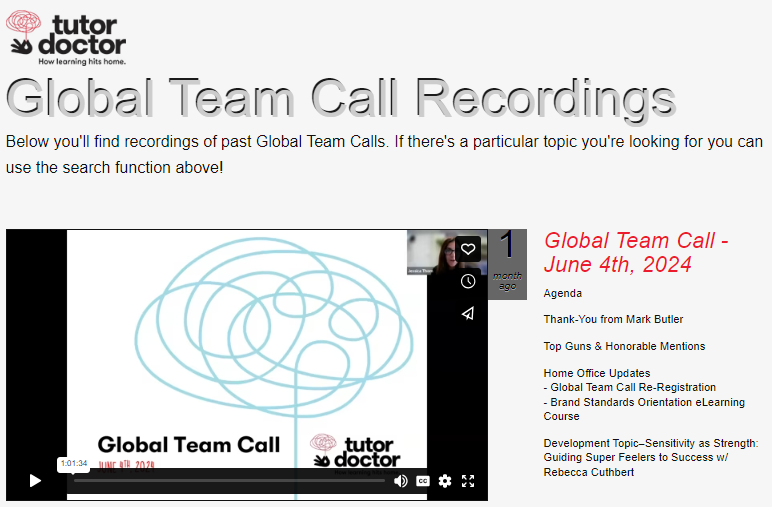Click the 1:01:34 timestamp label
This screenshot has height=507, width=772.
point(74,463)
